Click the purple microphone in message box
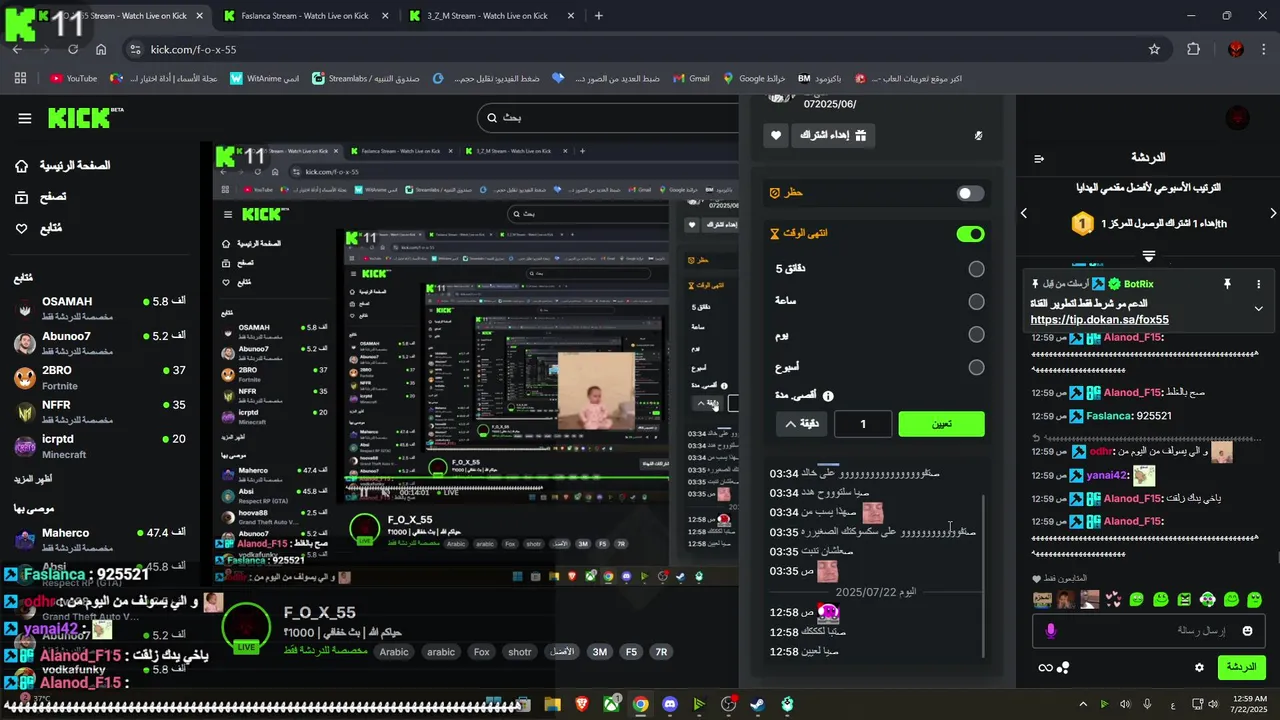Screen dimensions: 1280x720 [x=1051, y=631]
